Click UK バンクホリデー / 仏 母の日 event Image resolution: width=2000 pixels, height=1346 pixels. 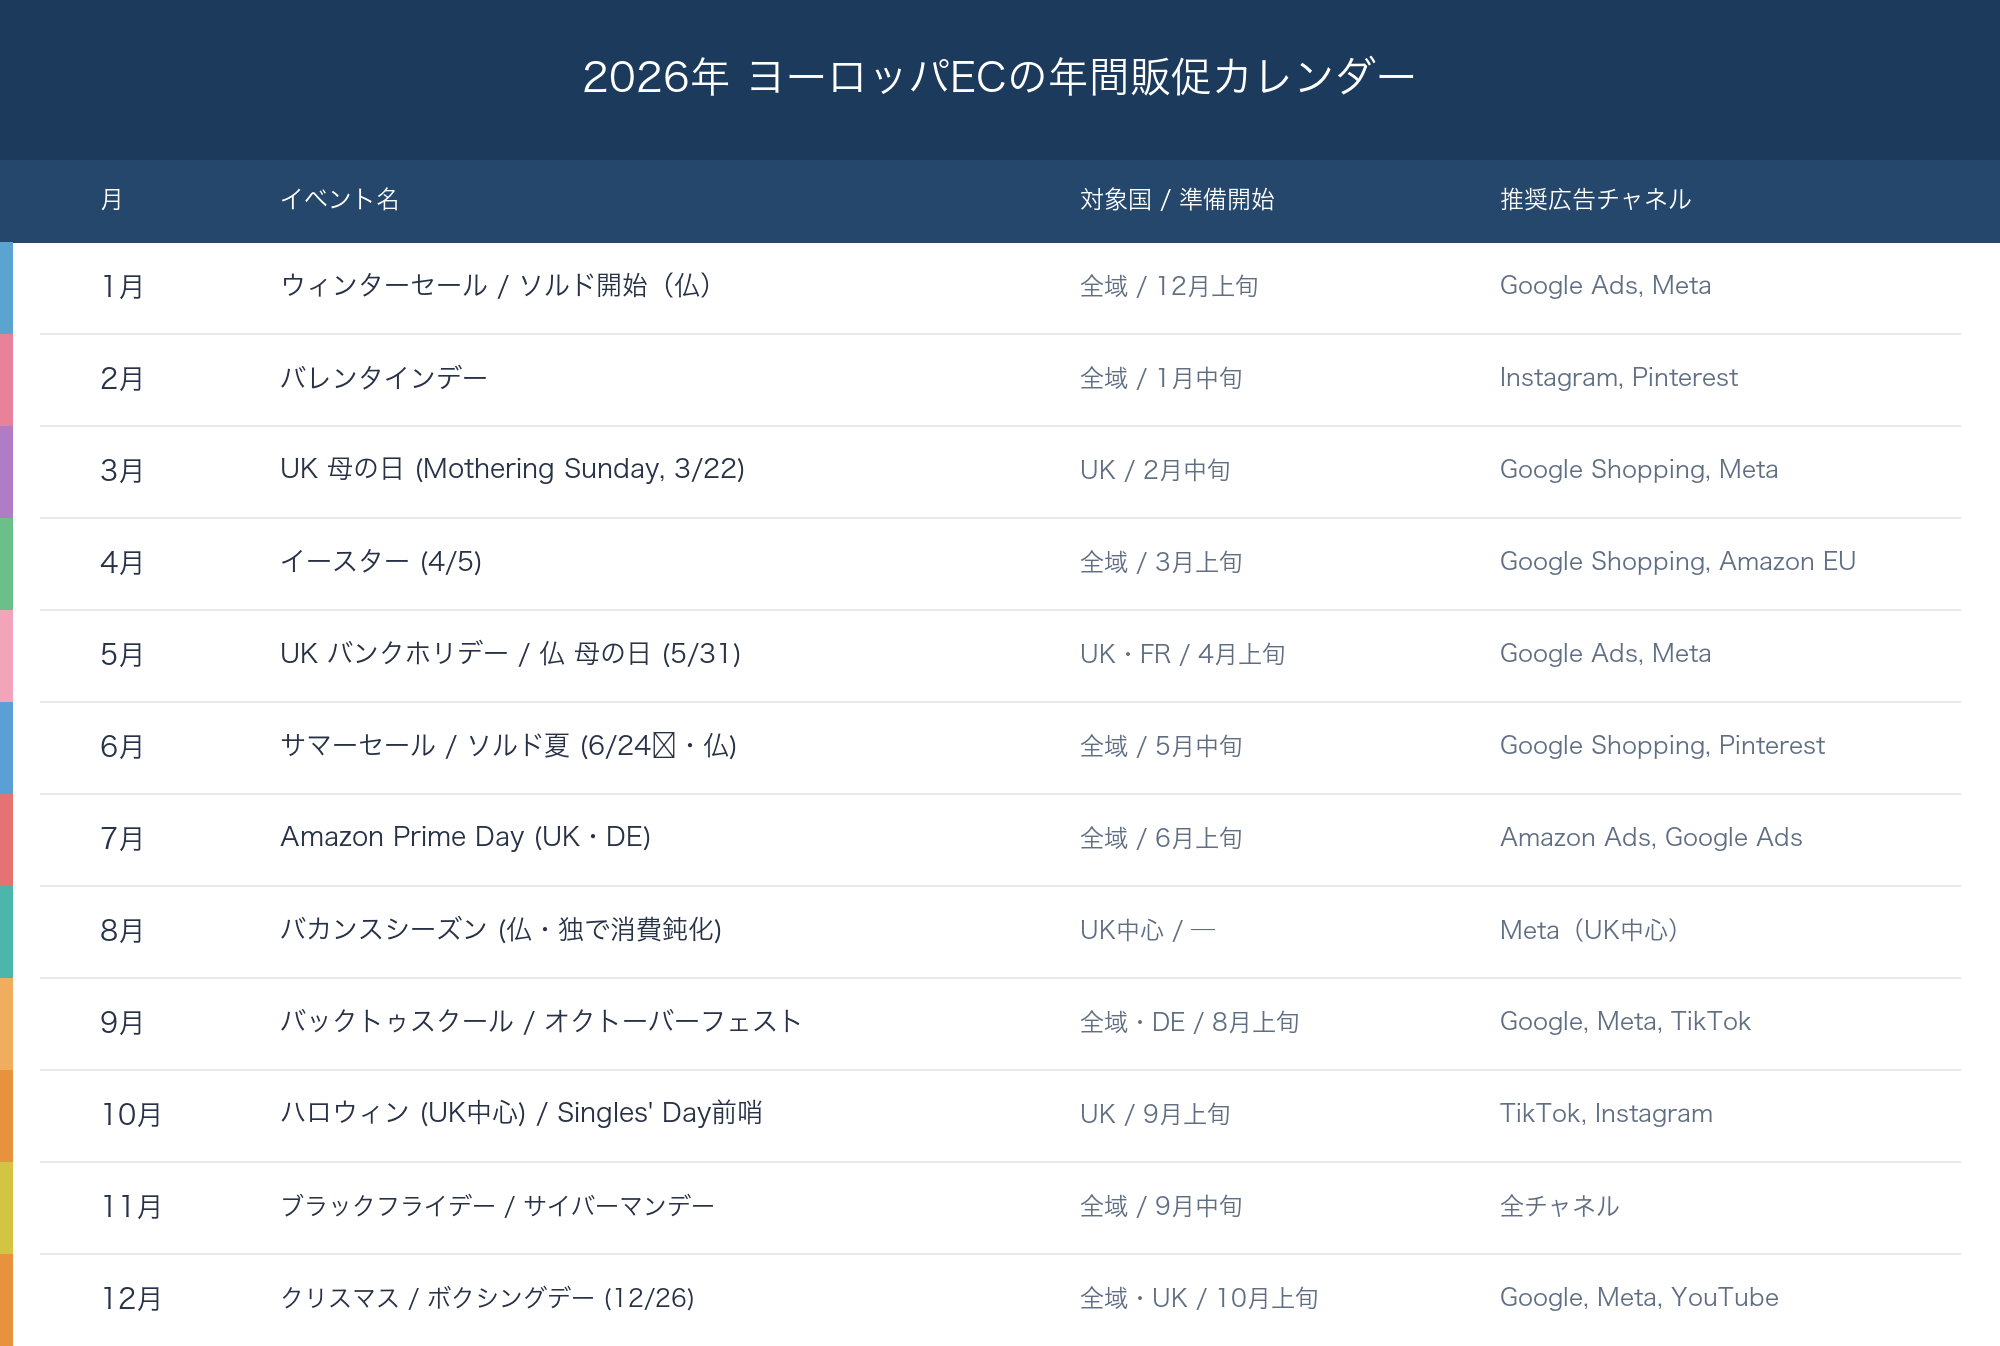click(510, 654)
